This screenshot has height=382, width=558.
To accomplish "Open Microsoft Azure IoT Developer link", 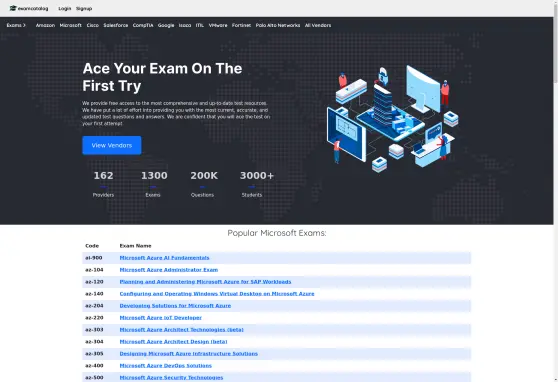I will [160, 318].
